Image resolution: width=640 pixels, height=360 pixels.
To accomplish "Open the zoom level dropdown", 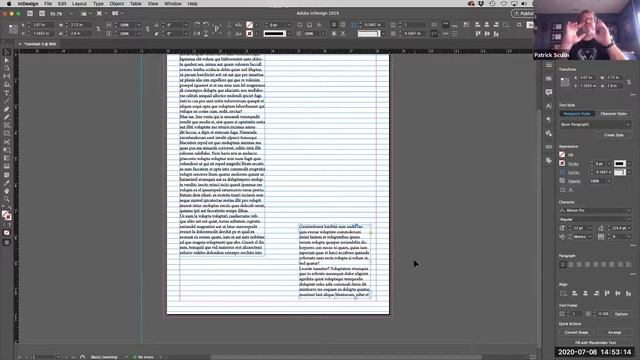I will pos(71,13).
